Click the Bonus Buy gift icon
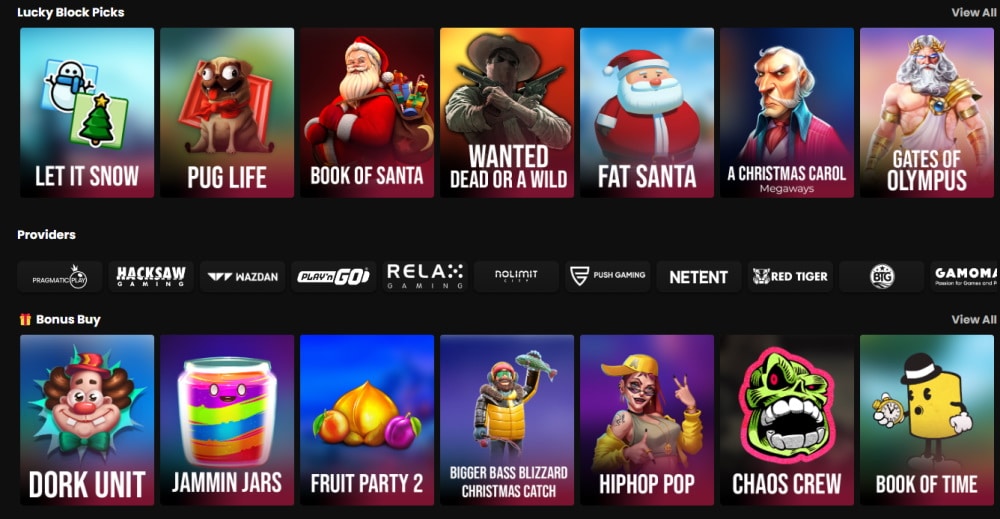This screenshot has width=1000, height=519. pyautogui.click(x=25, y=319)
